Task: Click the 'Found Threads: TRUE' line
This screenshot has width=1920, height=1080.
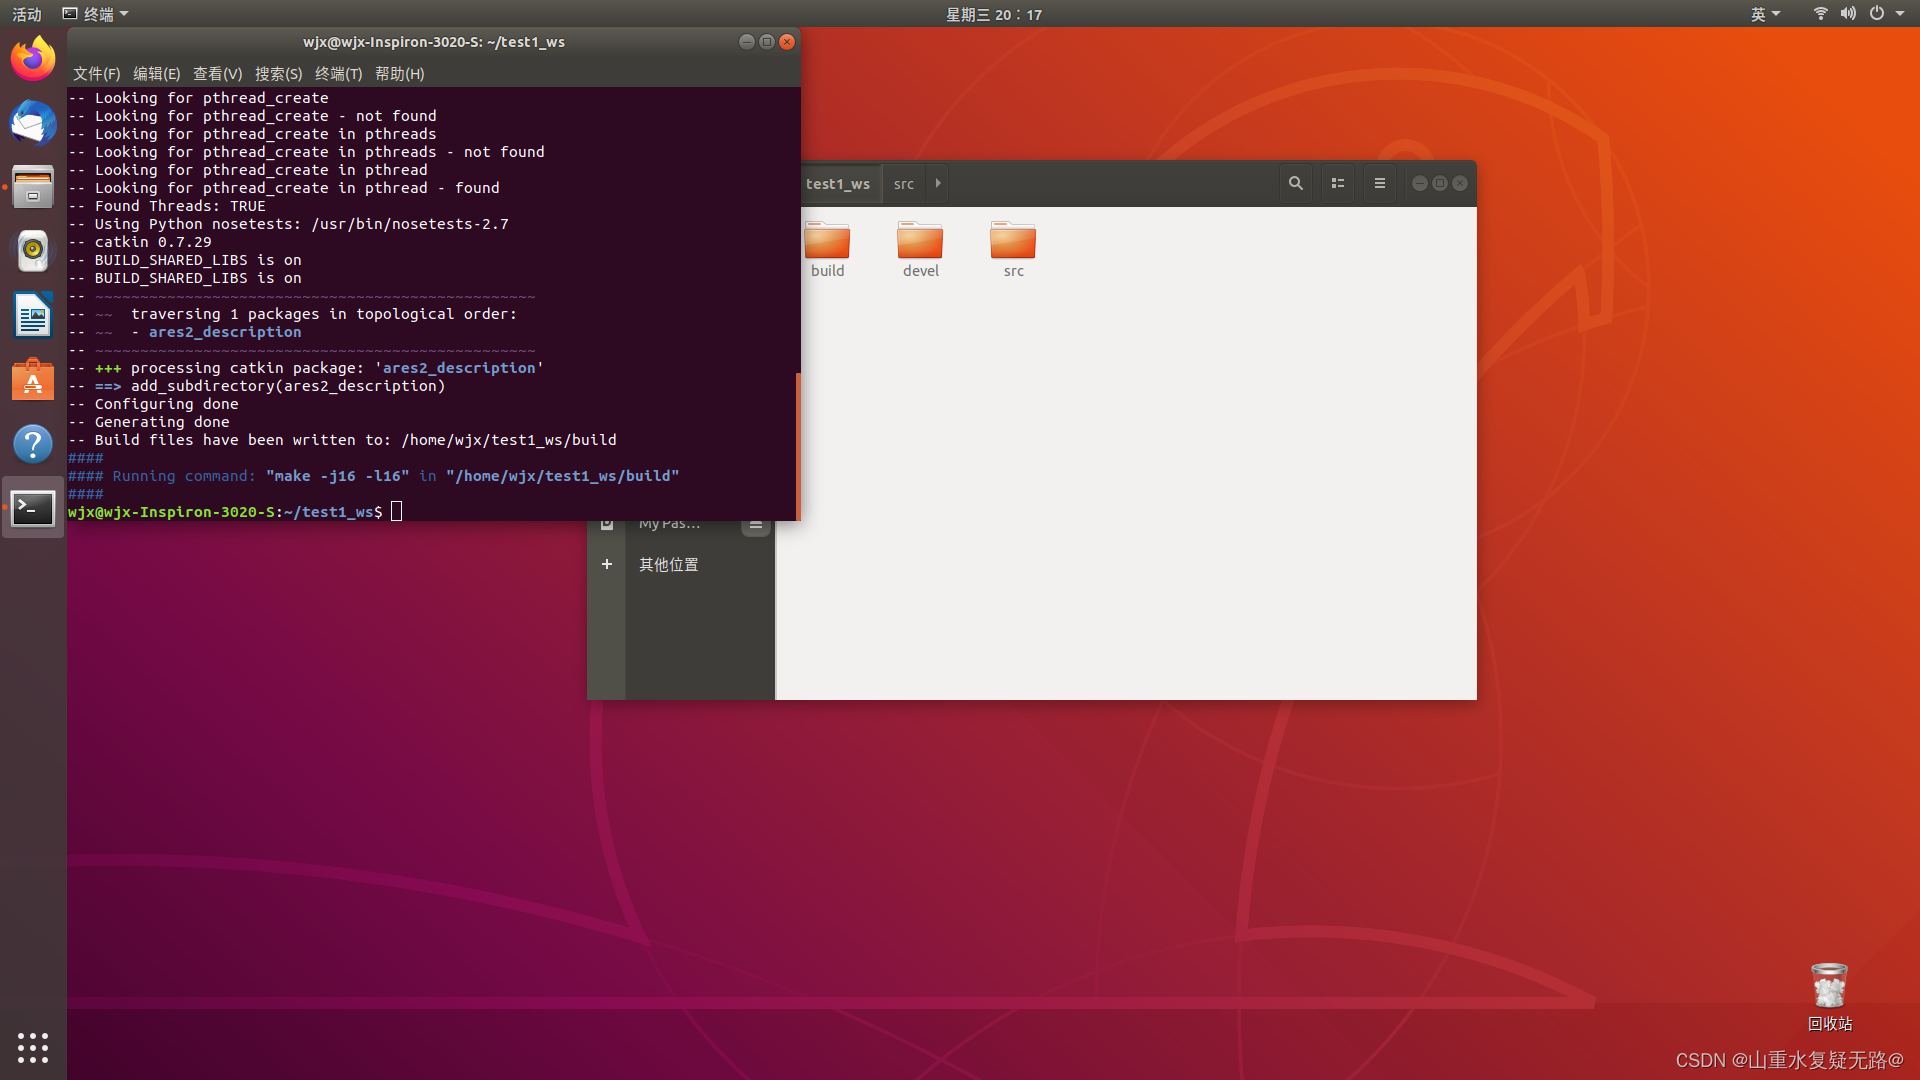Action: [x=167, y=206]
